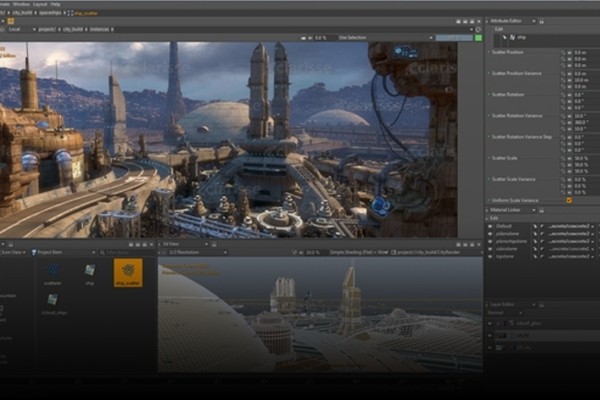Click the project://city_build/CityRender path
Image resolution: width=600 pixels, height=400 pixels.
pos(429,252)
